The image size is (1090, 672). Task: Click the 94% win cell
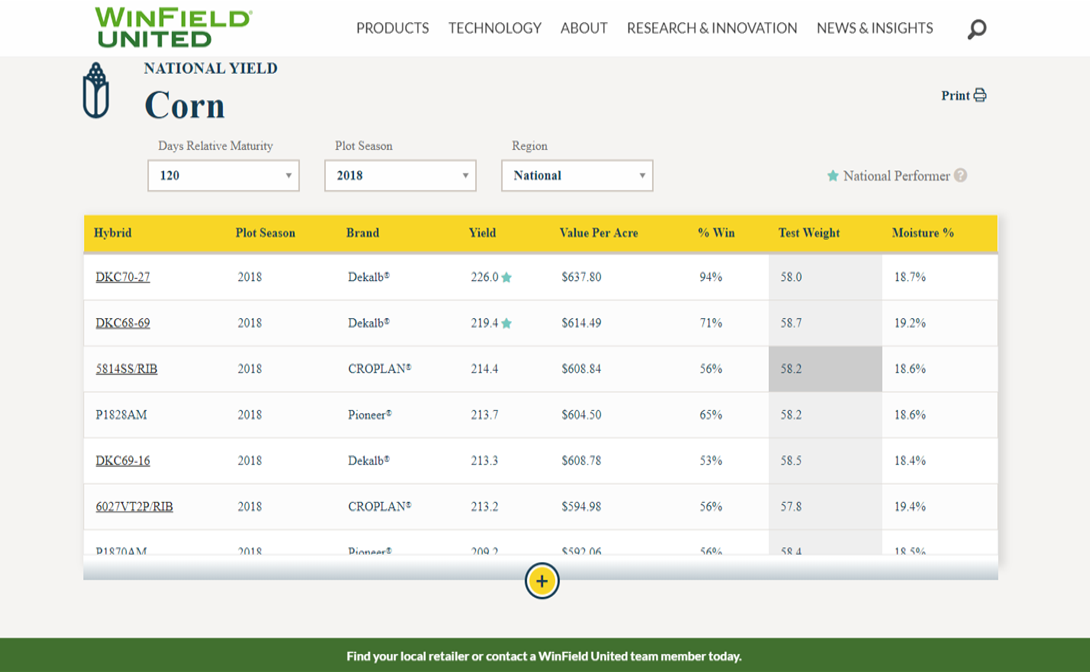[710, 277]
